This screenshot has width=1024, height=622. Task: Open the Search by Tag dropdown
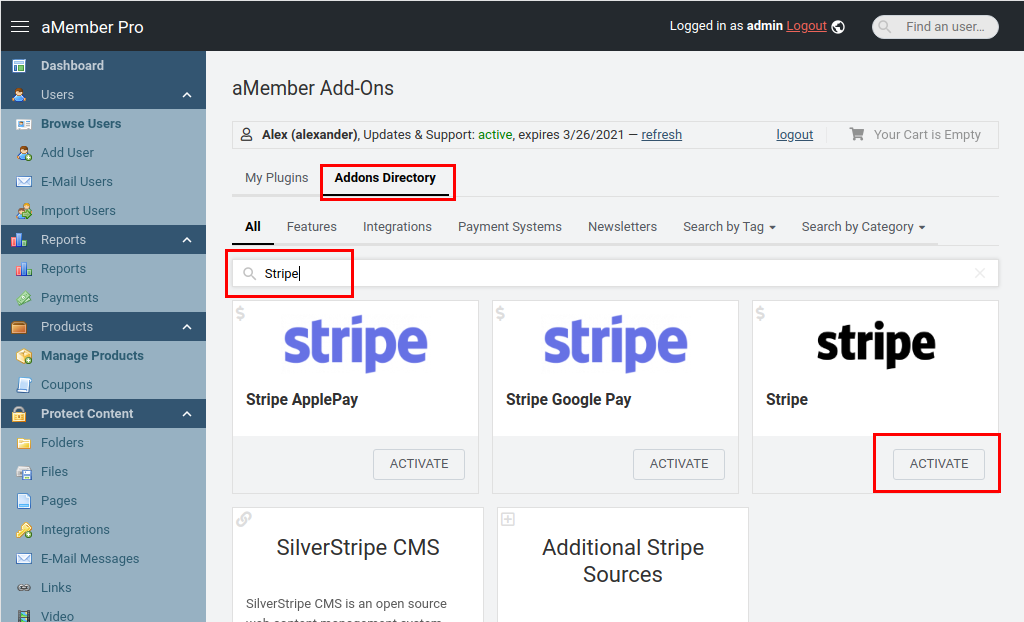[729, 227]
